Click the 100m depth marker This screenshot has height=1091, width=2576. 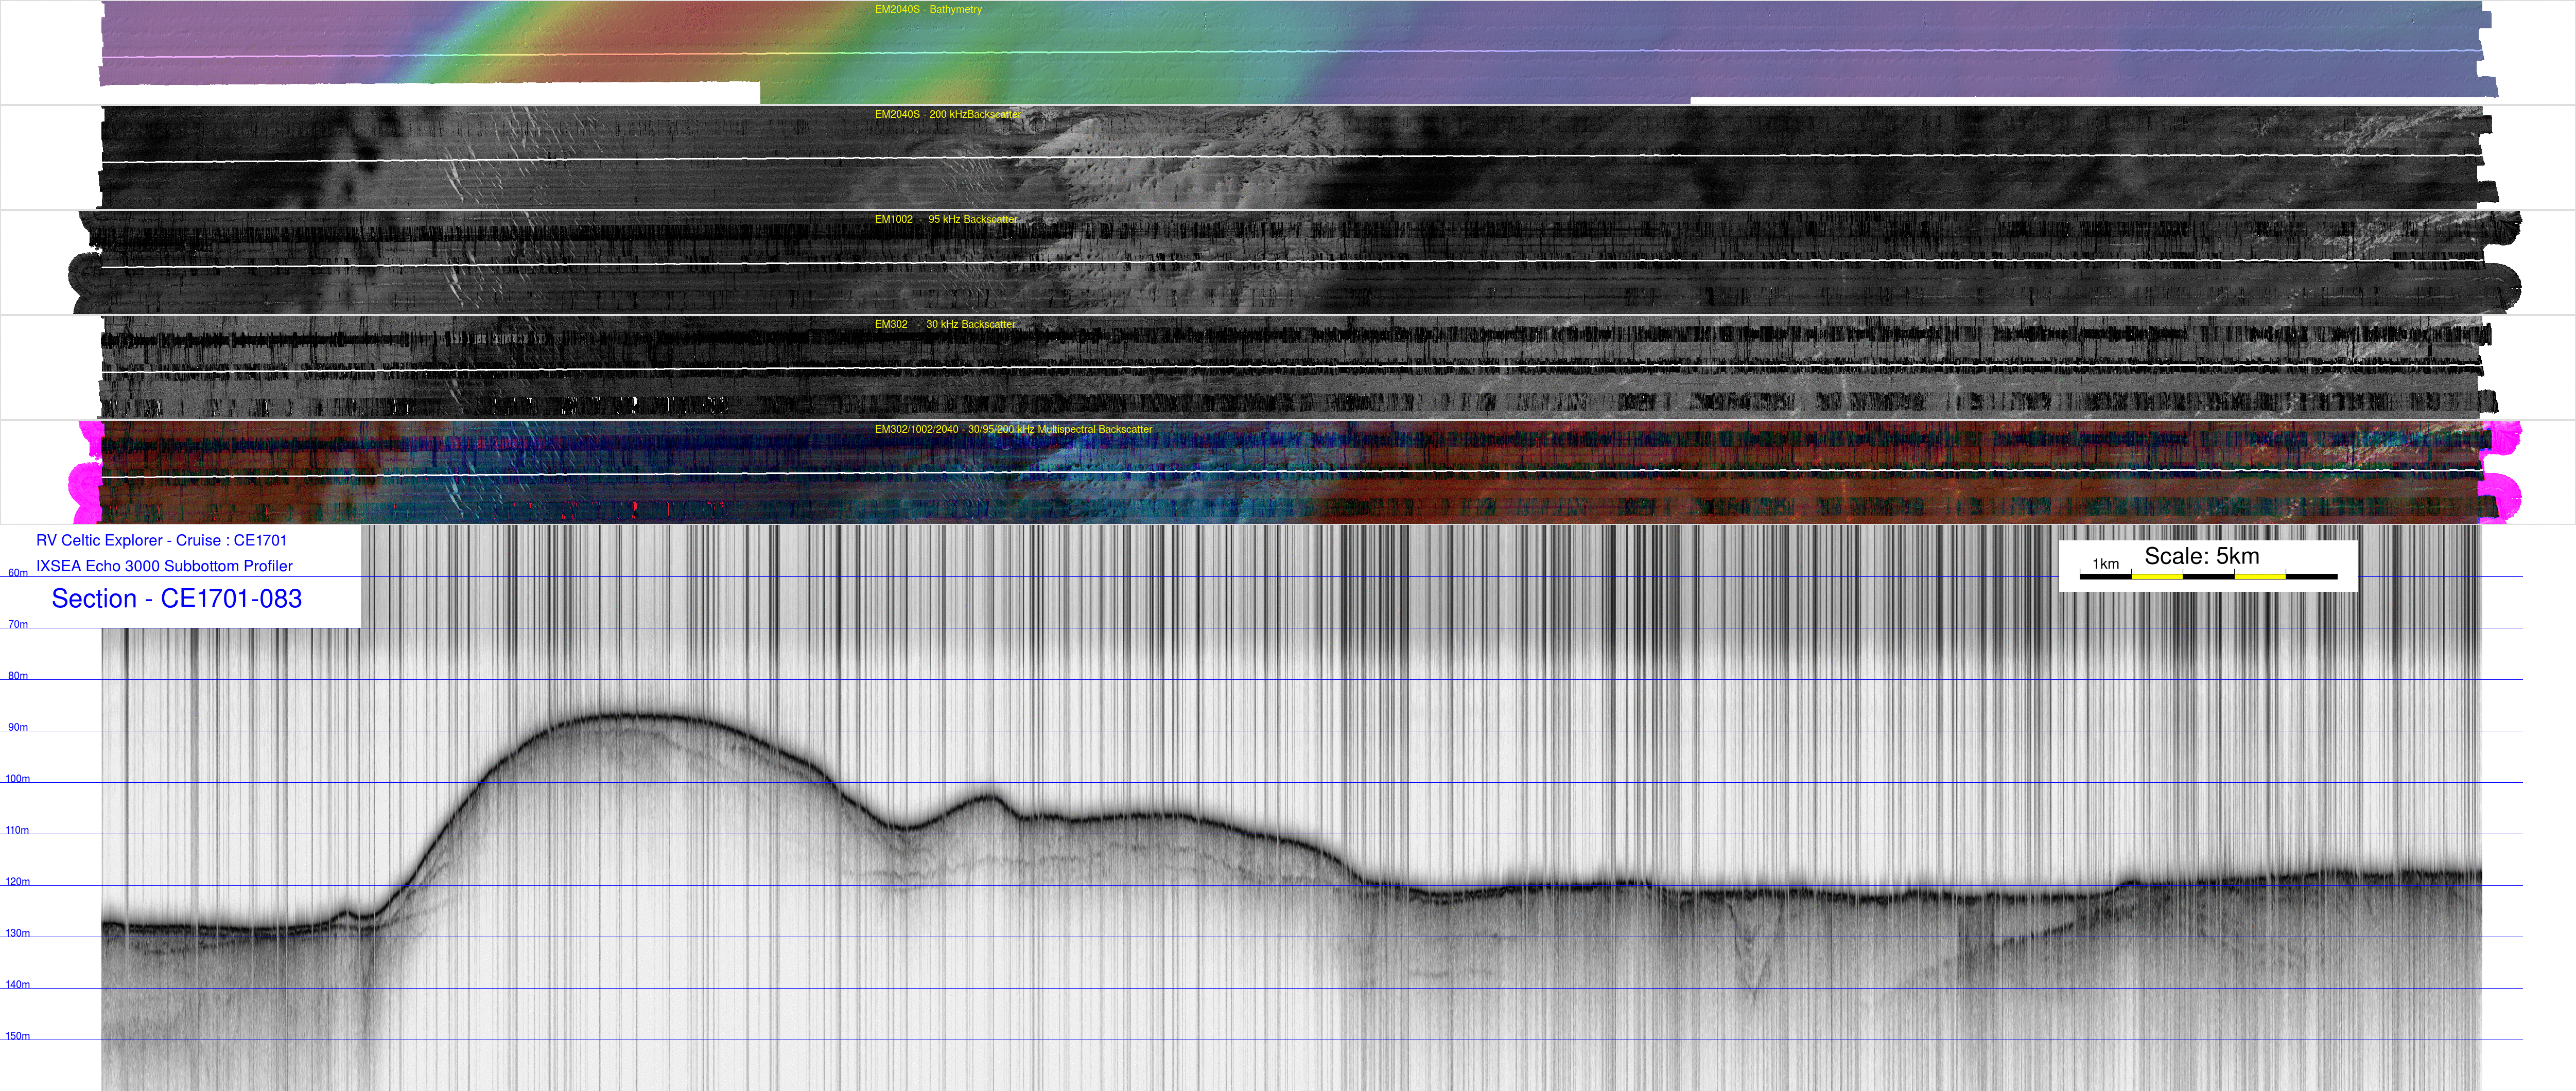pos(18,779)
